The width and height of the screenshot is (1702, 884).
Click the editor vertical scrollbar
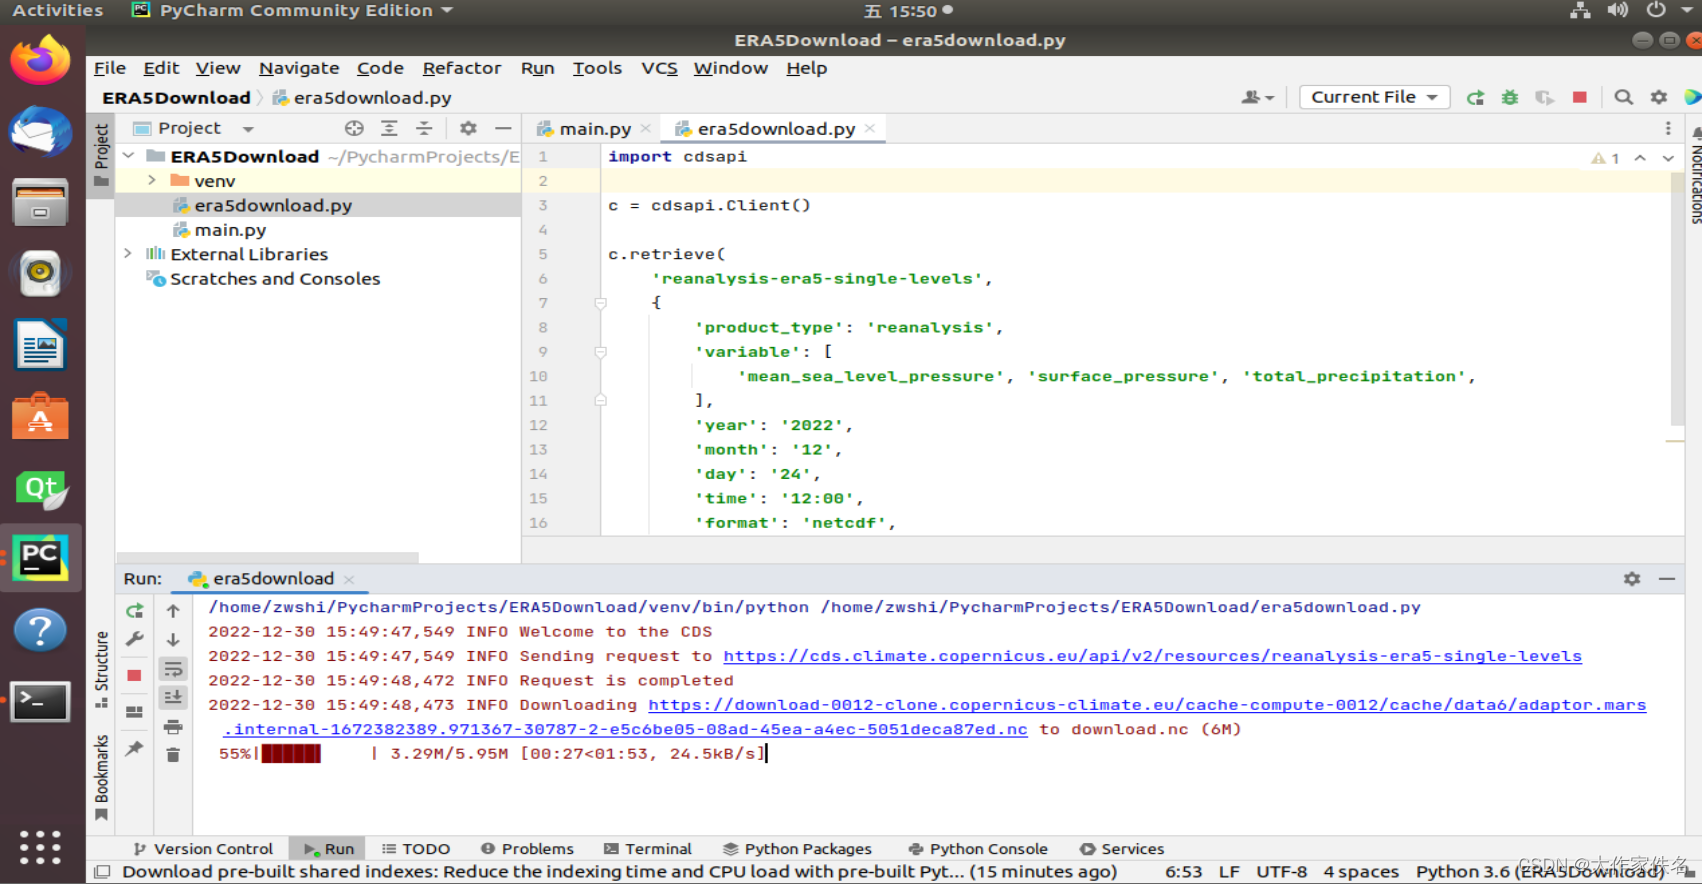(x=1677, y=300)
